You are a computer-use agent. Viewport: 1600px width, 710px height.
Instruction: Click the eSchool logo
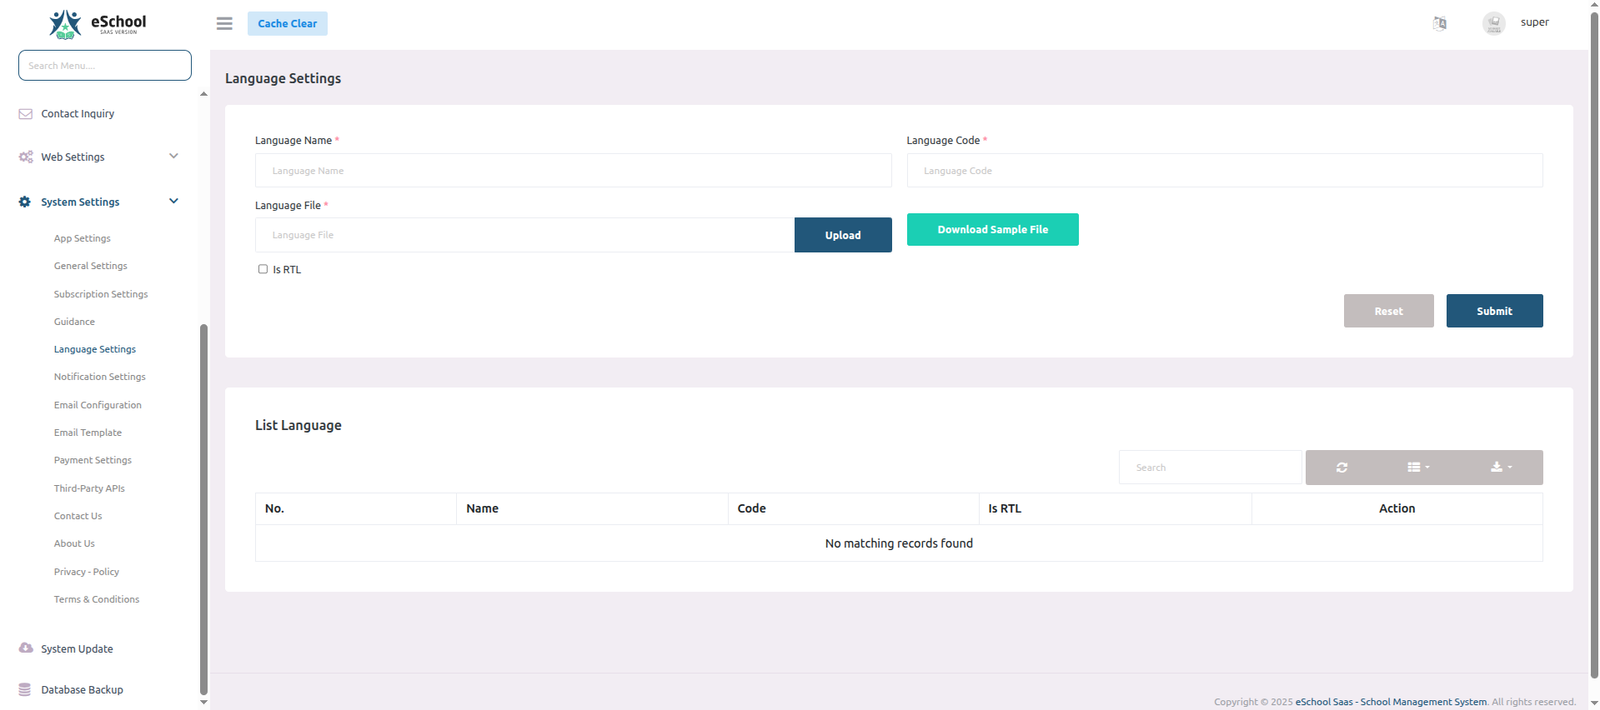(x=97, y=23)
